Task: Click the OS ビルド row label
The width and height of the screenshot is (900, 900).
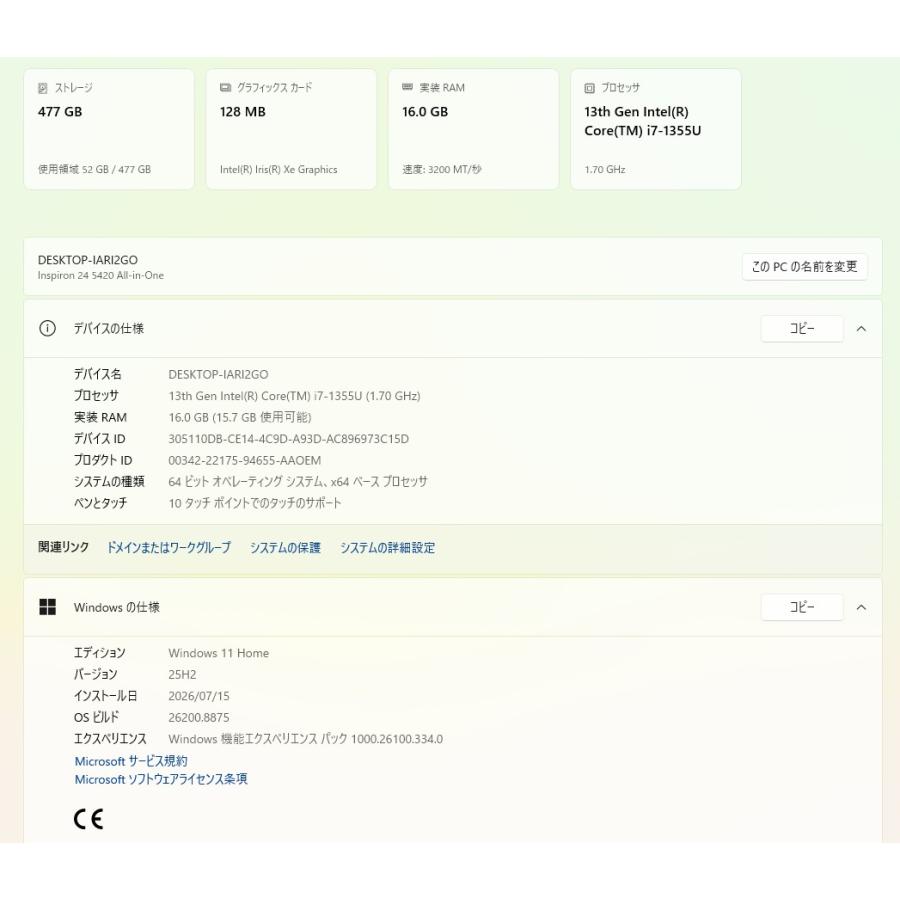Action: pos(96,717)
